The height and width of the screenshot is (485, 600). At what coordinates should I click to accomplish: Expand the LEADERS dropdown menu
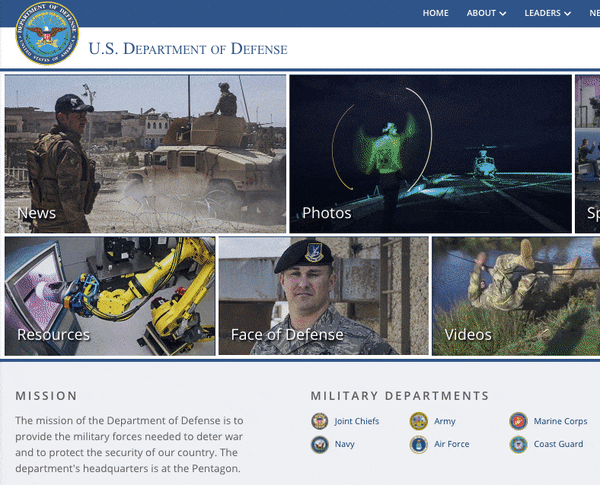coord(548,13)
